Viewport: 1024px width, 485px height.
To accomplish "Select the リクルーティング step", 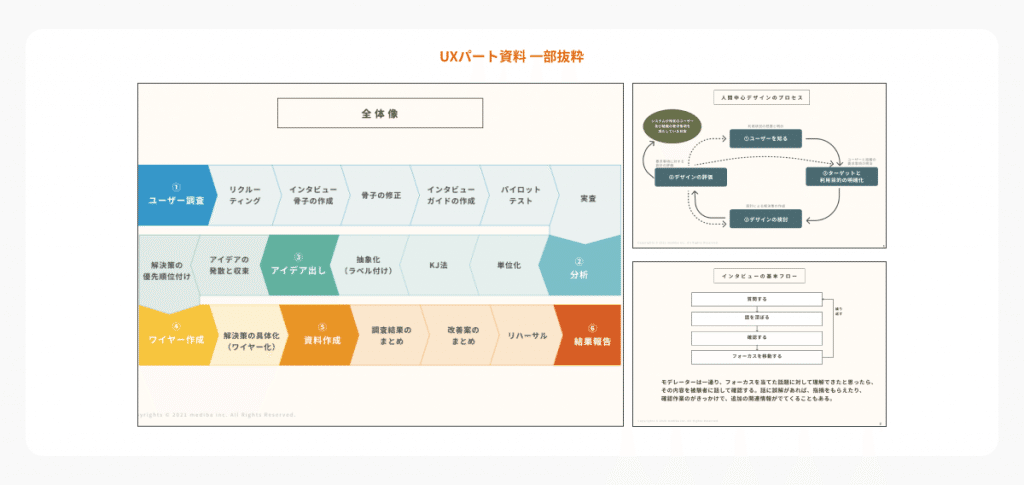I will pyautogui.click(x=246, y=195).
